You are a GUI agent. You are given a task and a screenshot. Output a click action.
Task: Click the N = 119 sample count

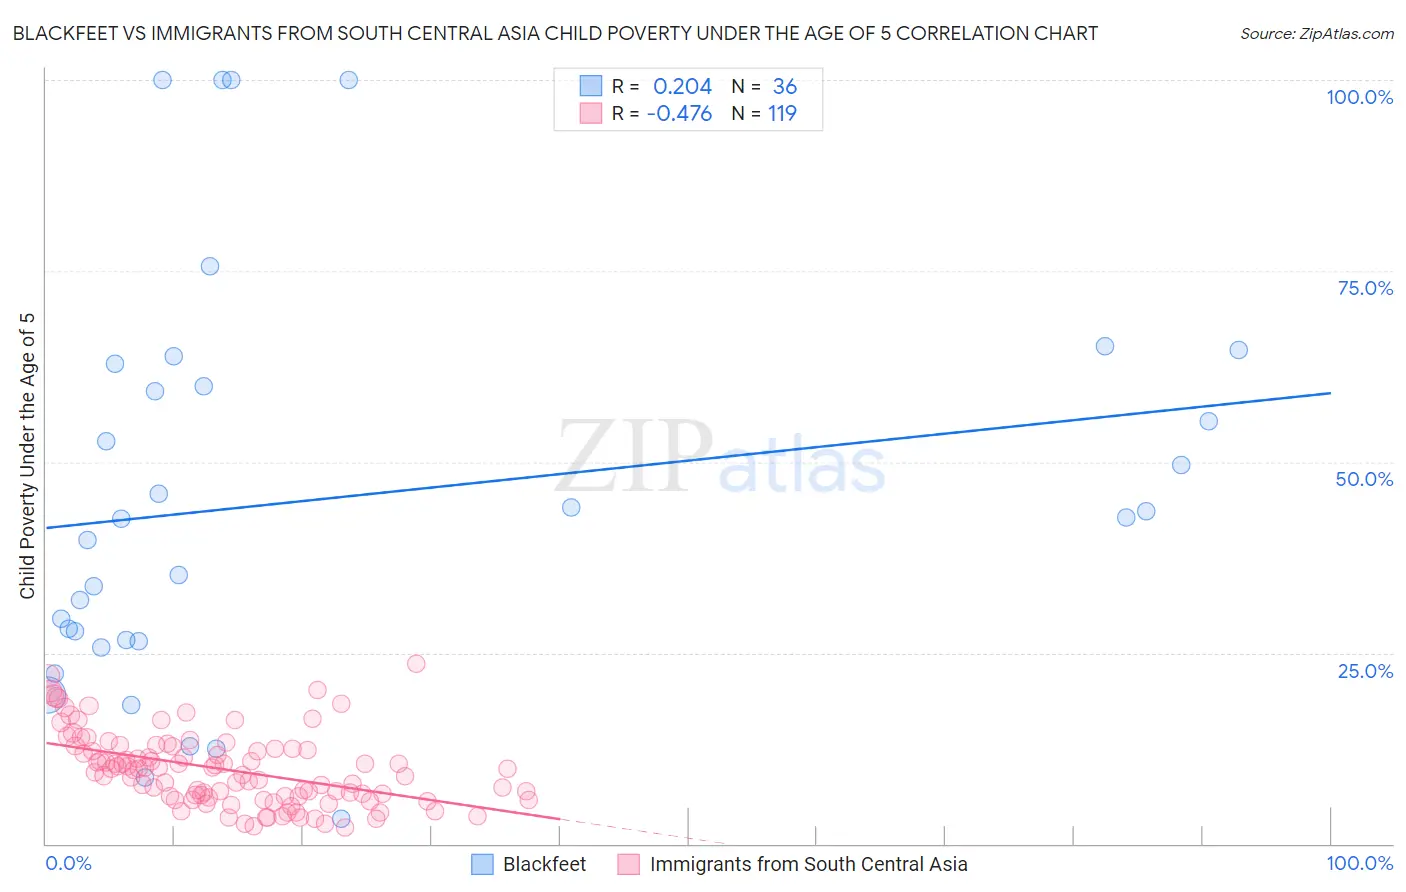point(782,114)
